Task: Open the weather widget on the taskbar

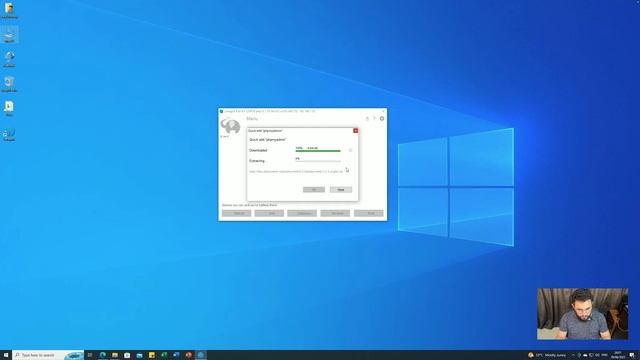Action: point(547,355)
